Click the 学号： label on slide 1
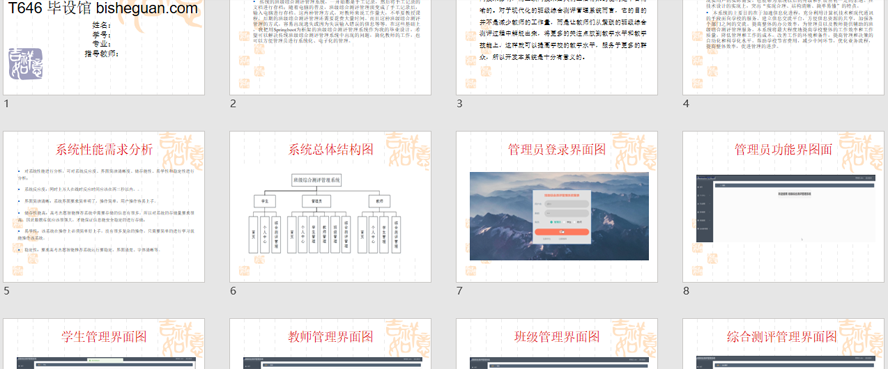 pos(102,35)
